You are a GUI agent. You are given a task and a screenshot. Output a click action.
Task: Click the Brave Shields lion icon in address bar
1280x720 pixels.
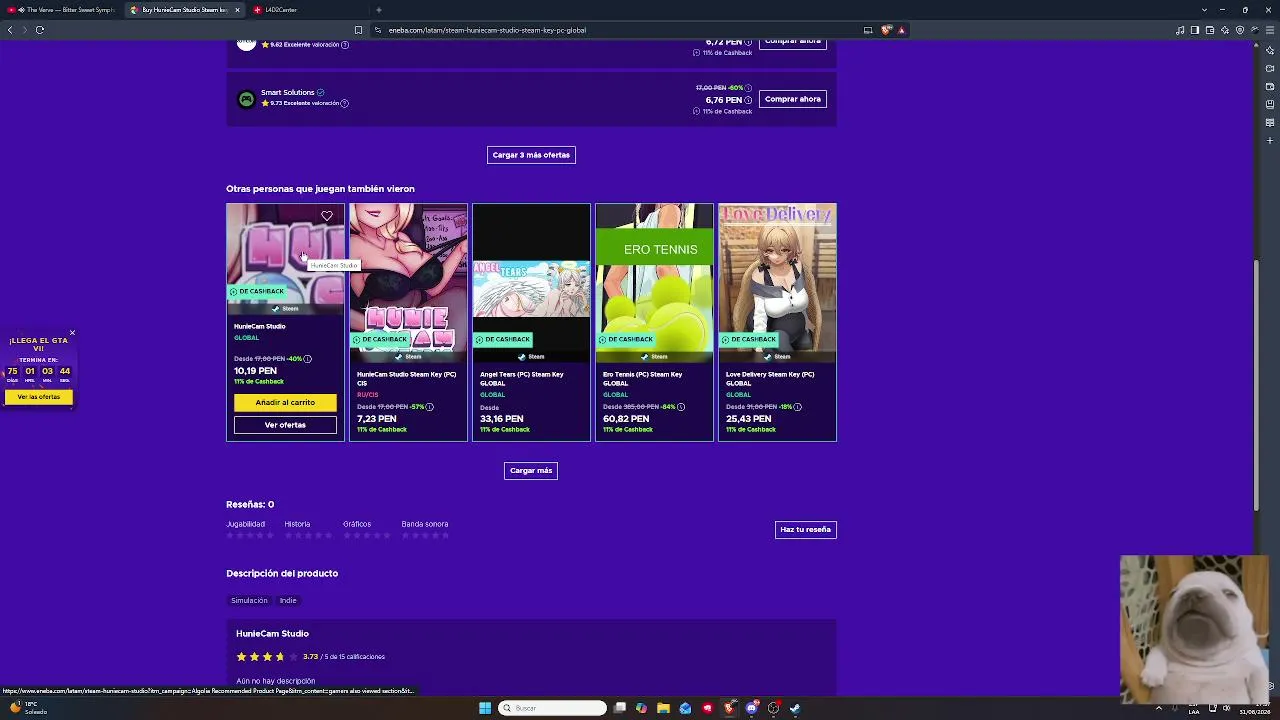(x=886, y=30)
